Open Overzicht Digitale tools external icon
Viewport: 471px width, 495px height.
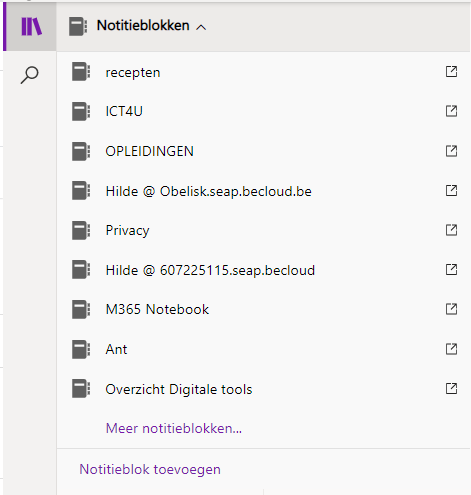451,388
